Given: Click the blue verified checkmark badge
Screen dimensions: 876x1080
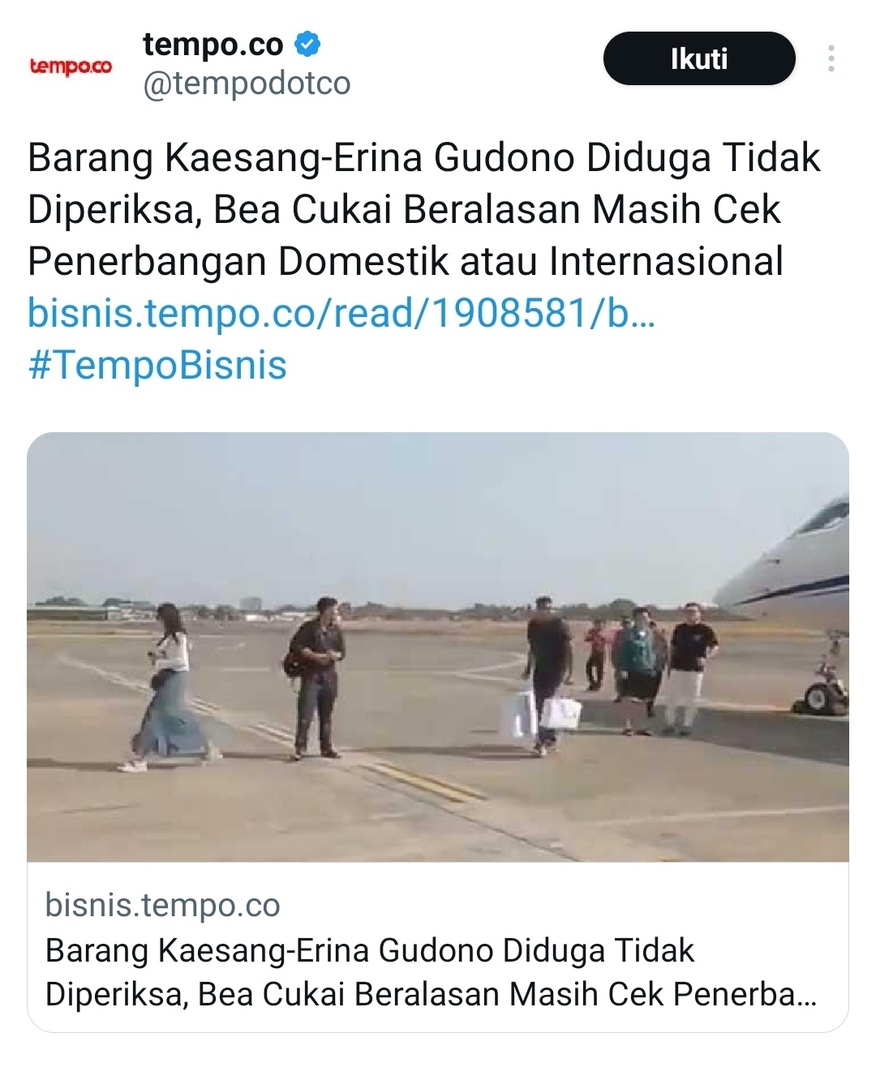Looking at the screenshot, I should point(307,44).
